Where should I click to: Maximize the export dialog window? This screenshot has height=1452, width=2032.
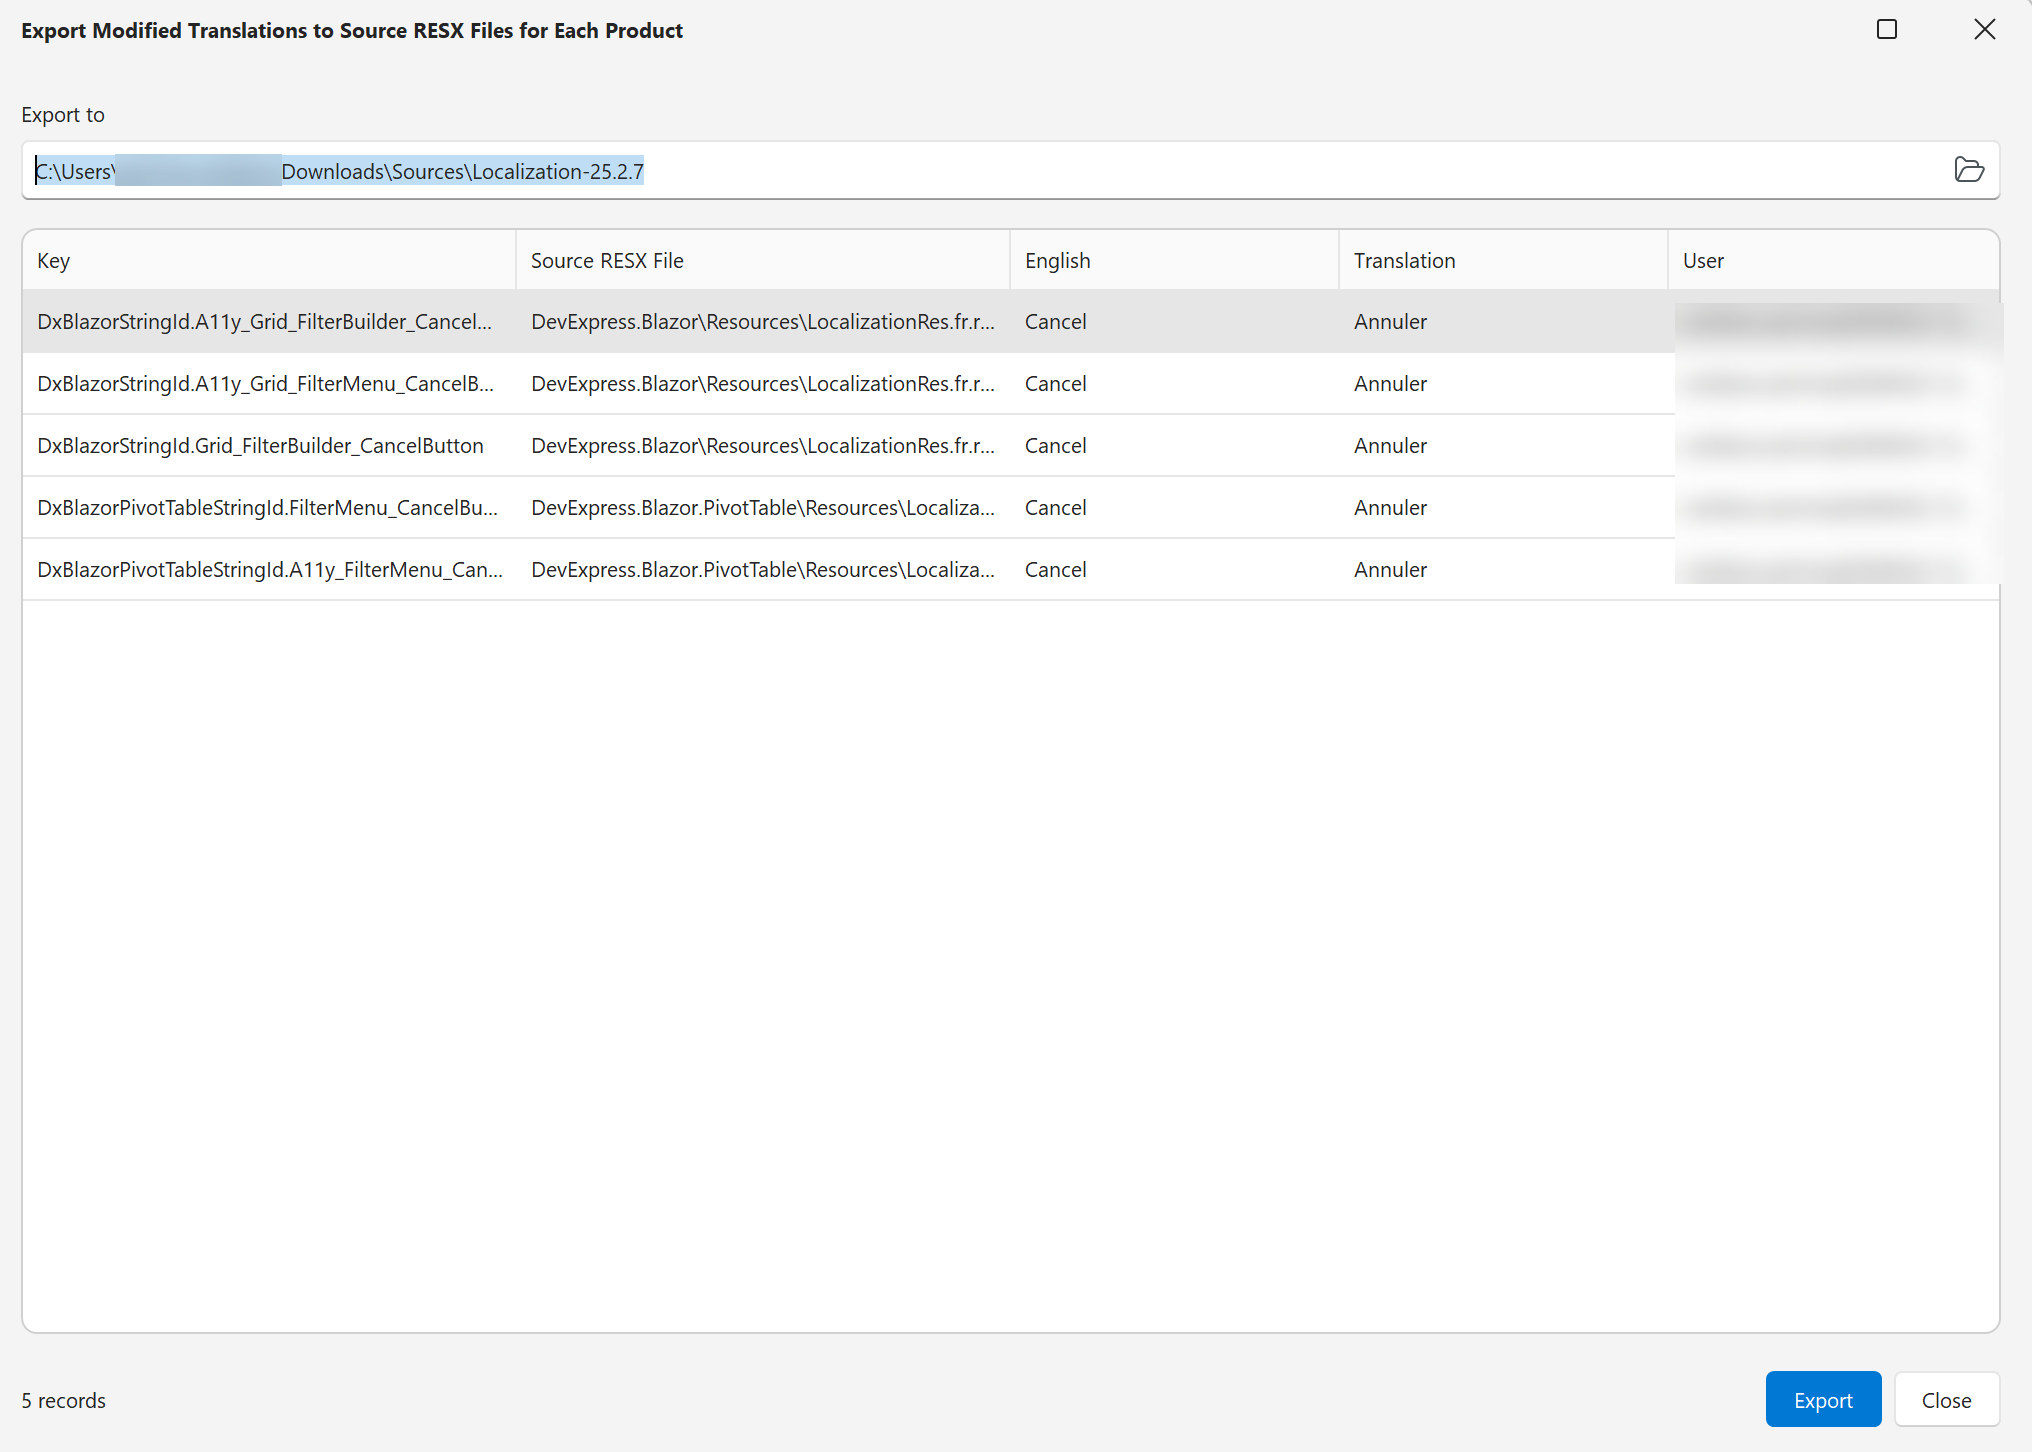pyautogui.click(x=1886, y=30)
